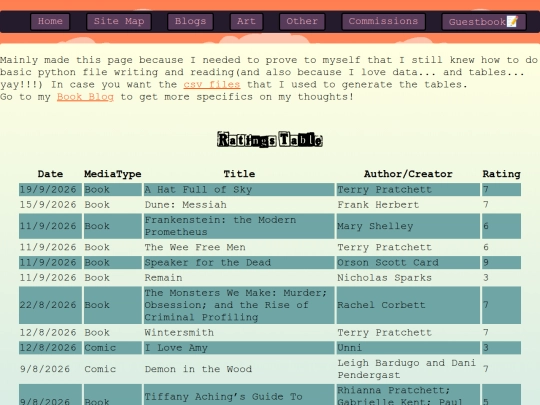Click the Date column header

pyautogui.click(x=50, y=174)
